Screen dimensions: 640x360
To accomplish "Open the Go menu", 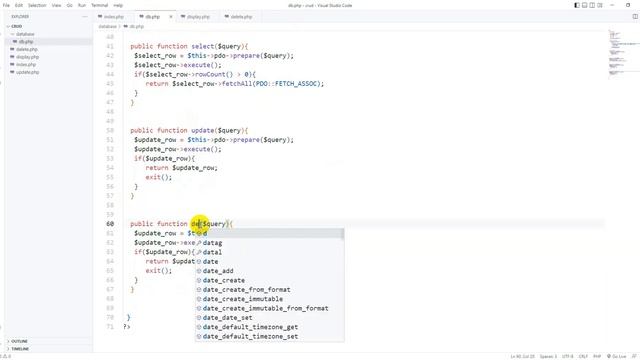I will tap(69, 5).
